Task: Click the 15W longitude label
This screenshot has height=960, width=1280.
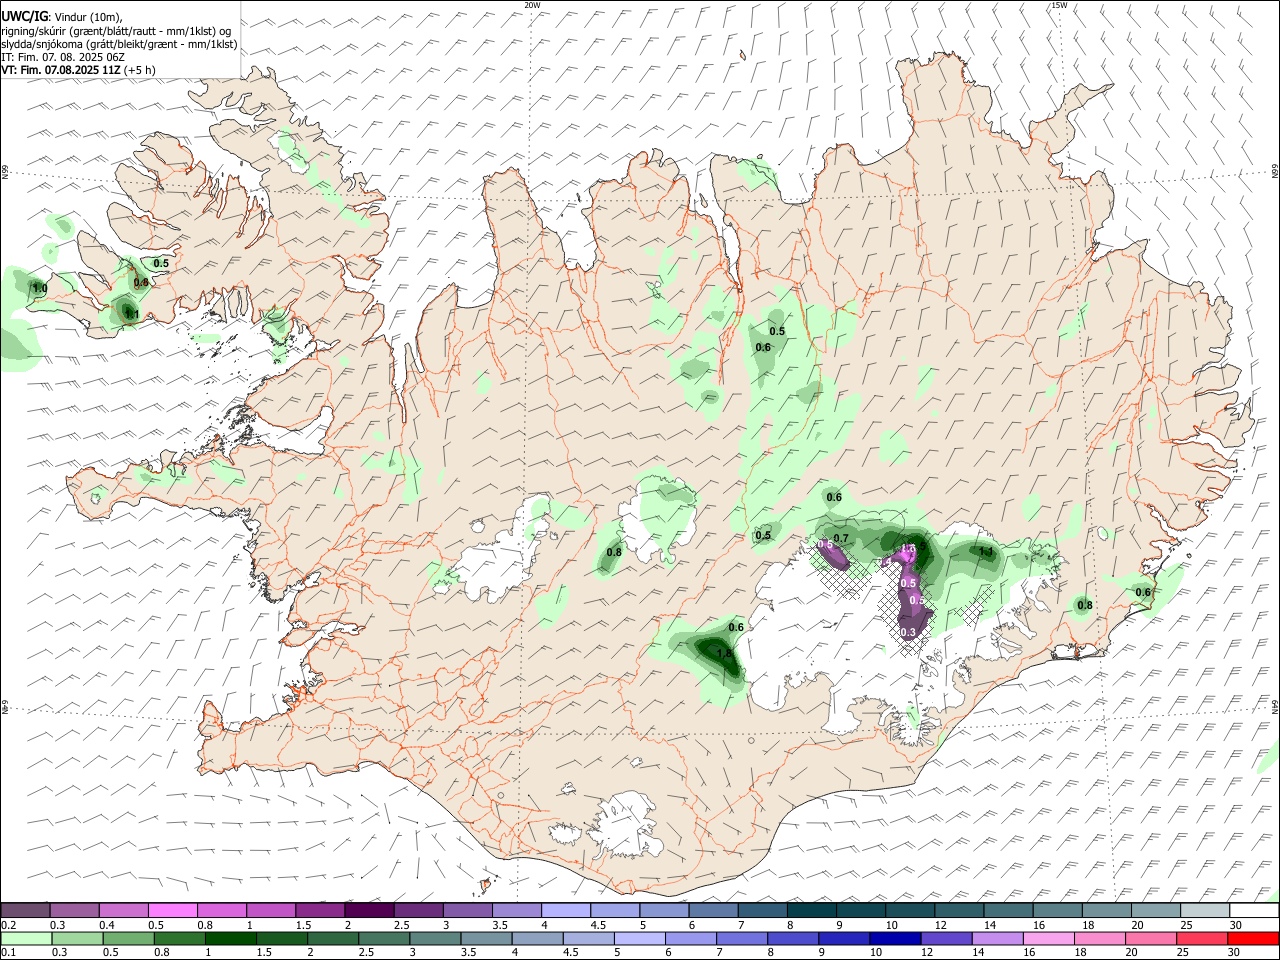Action: point(1059,5)
